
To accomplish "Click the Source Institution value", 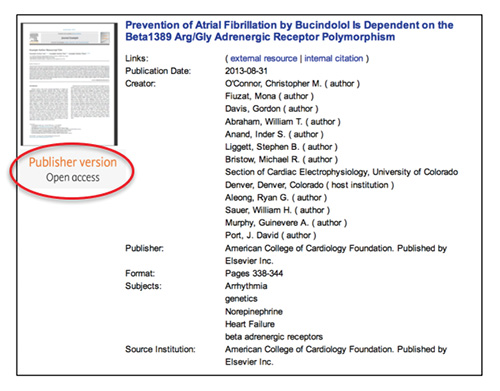I will [336, 356].
